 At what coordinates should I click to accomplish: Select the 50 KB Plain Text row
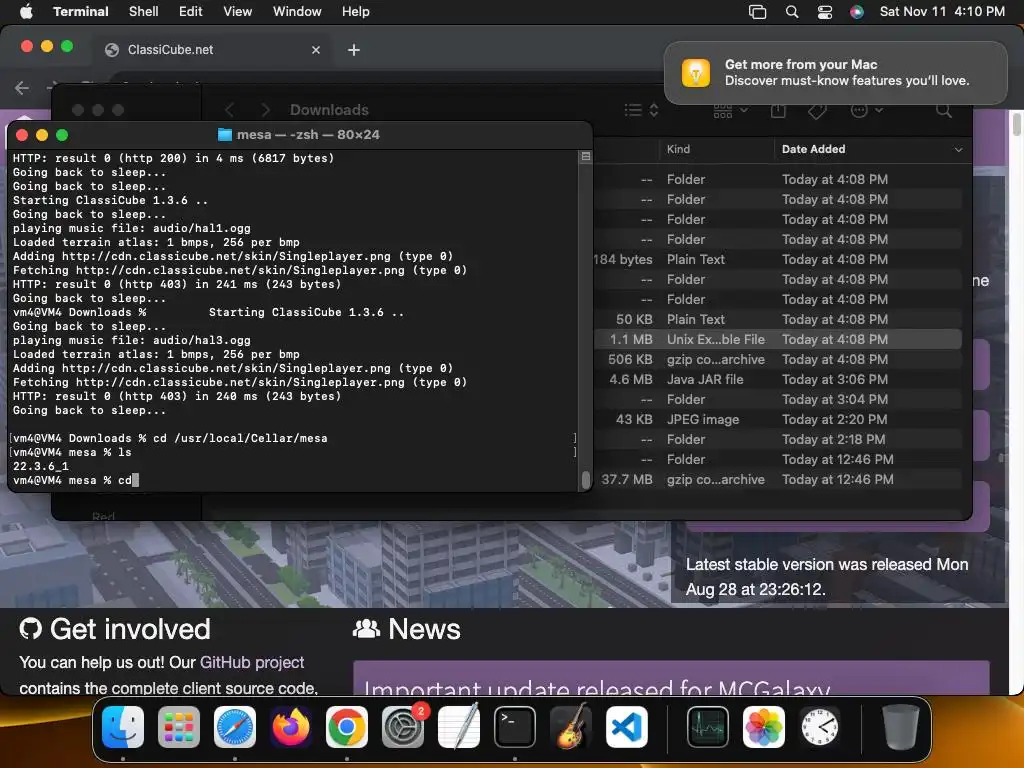[x=777, y=319]
